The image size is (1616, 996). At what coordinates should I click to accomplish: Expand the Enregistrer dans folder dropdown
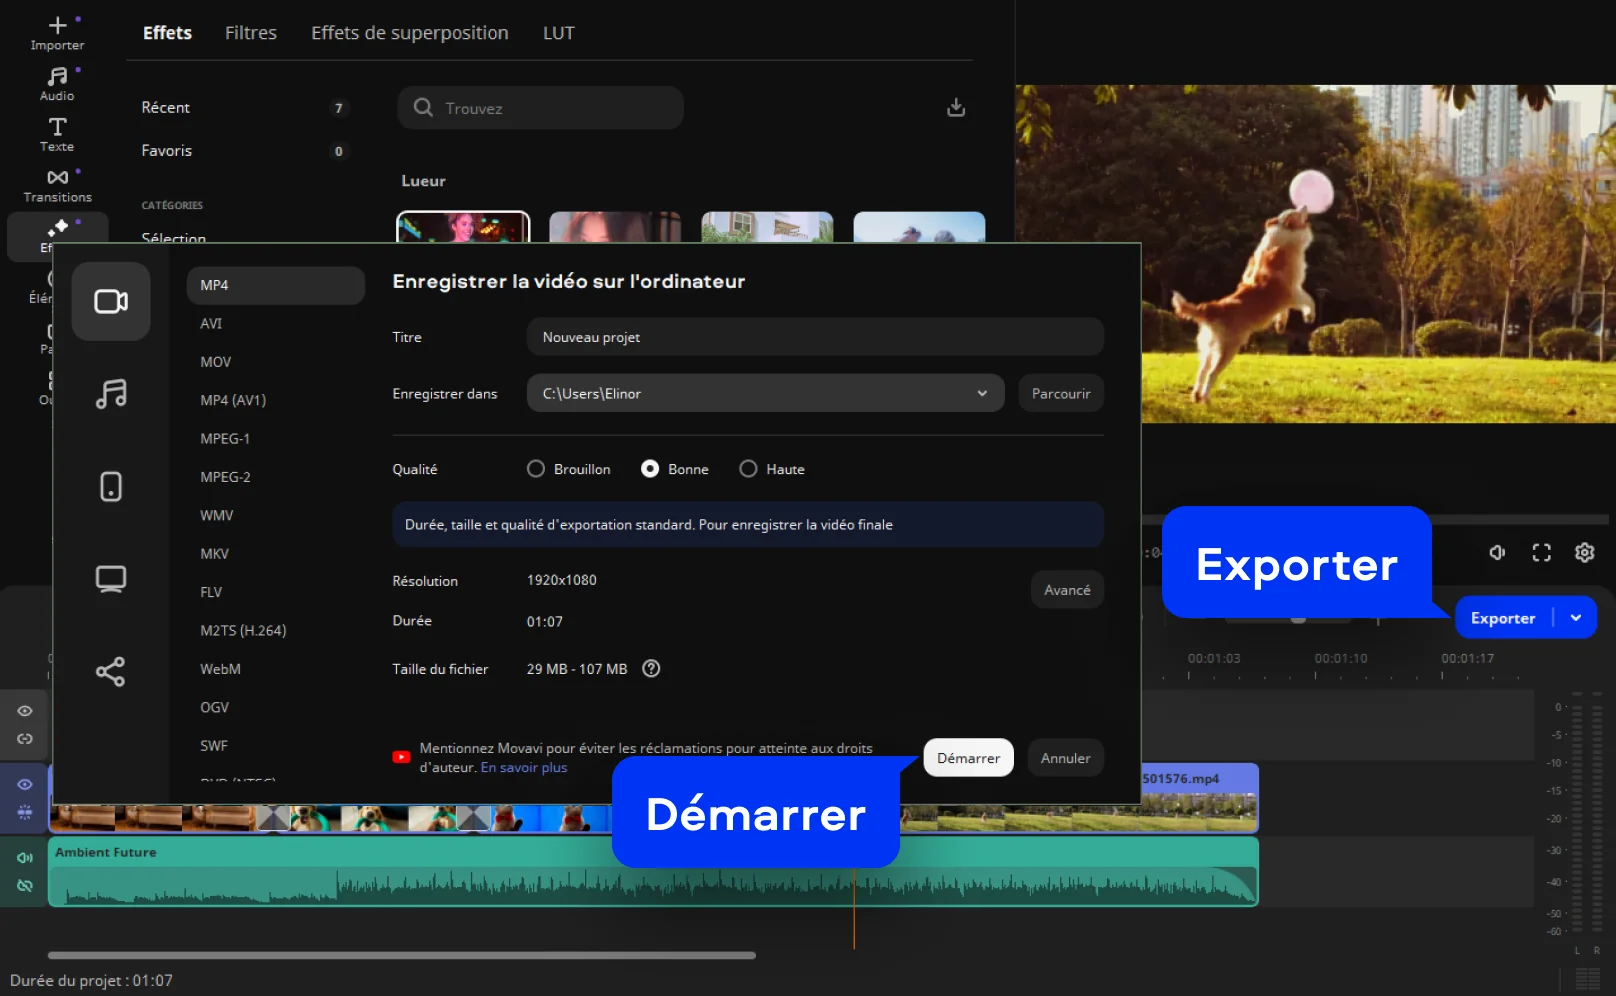(x=982, y=394)
